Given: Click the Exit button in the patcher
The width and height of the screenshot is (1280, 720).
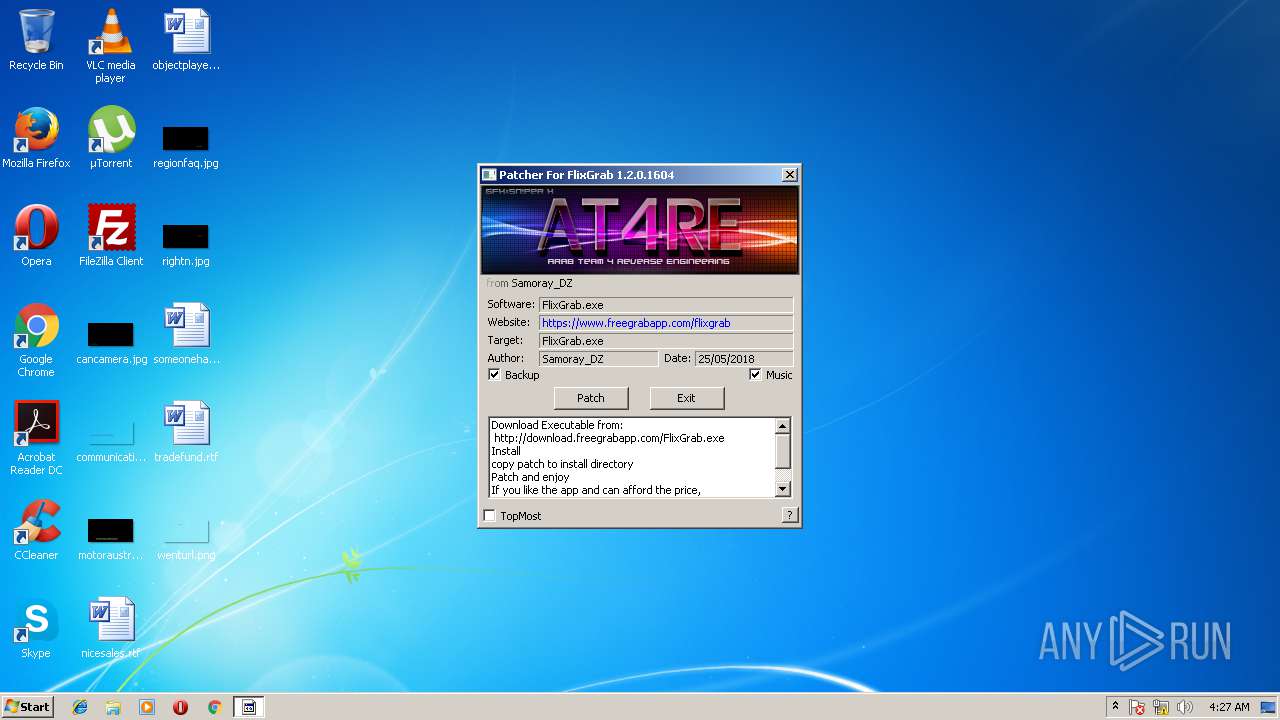Looking at the screenshot, I should tap(686, 398).
